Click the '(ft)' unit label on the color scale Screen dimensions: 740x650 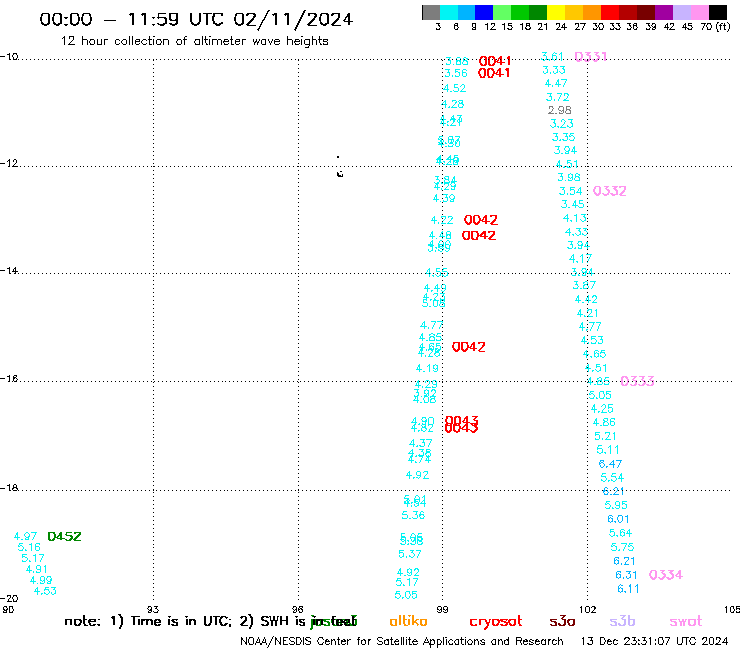[723, 27]
